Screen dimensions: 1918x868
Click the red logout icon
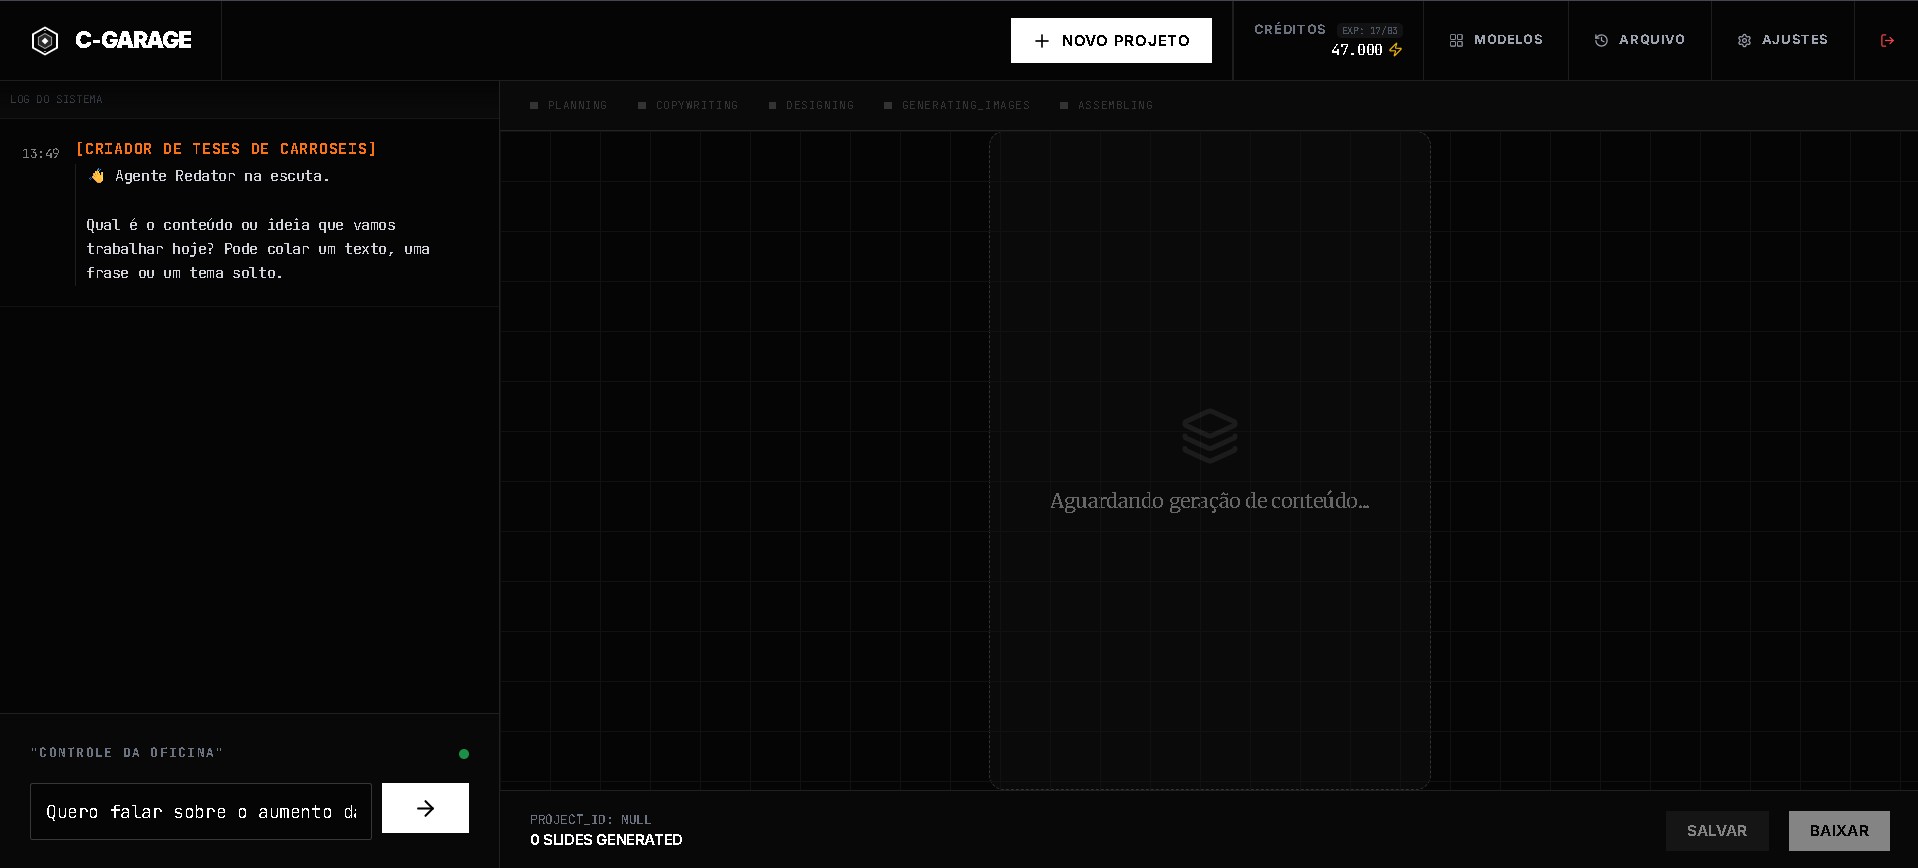coord(1887,41)
